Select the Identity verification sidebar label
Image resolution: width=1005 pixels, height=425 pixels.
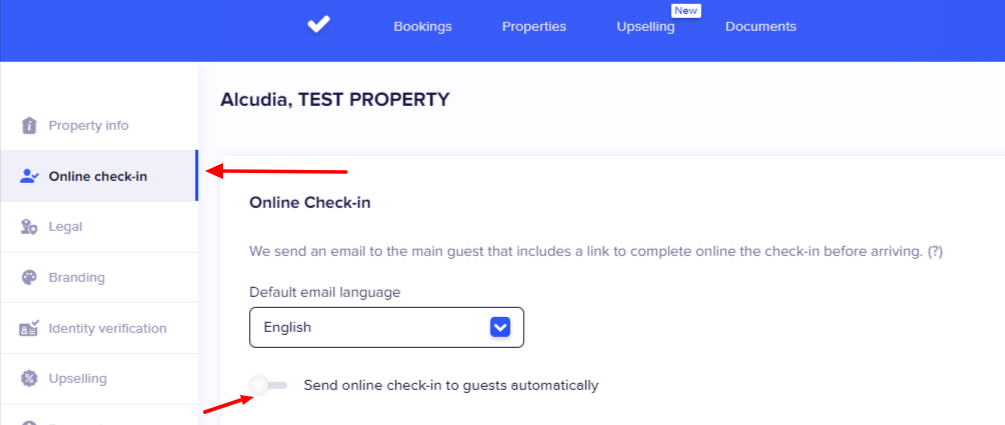pos(108,328)
